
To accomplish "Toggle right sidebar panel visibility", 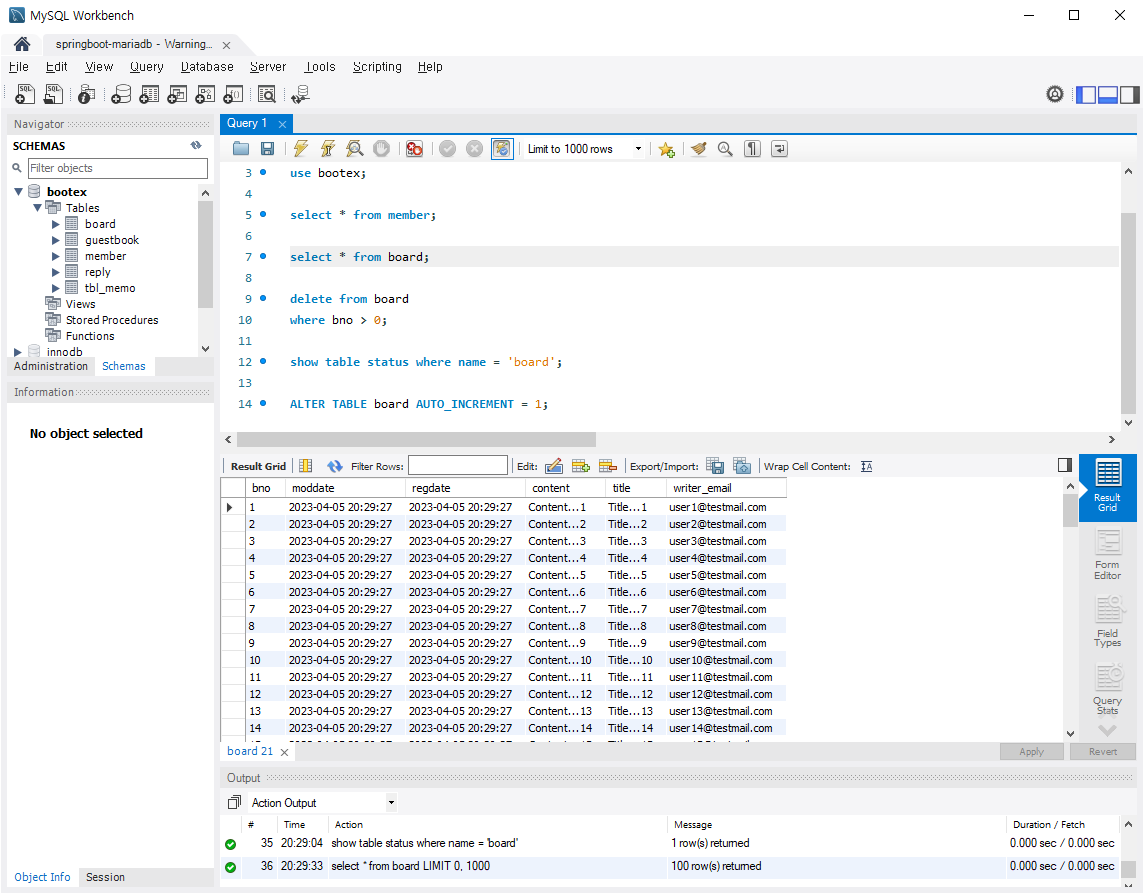I will click(x=1129, y=94).
